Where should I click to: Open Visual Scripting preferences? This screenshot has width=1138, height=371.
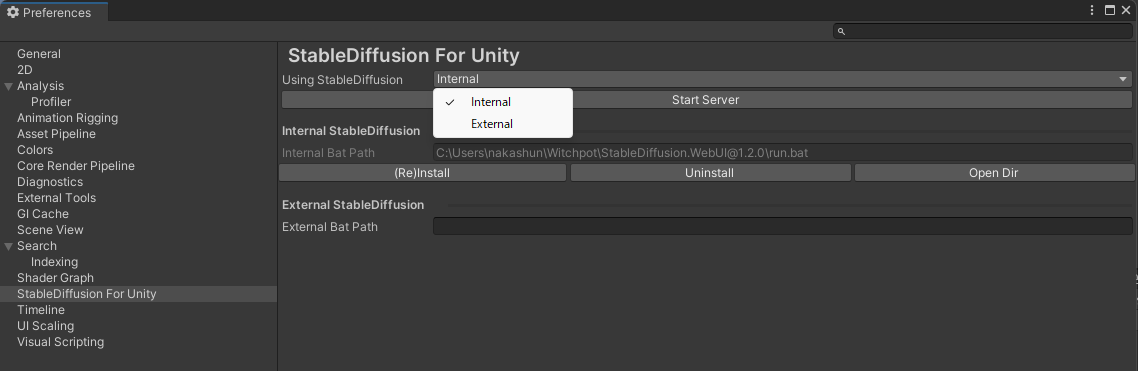(60, 341)
